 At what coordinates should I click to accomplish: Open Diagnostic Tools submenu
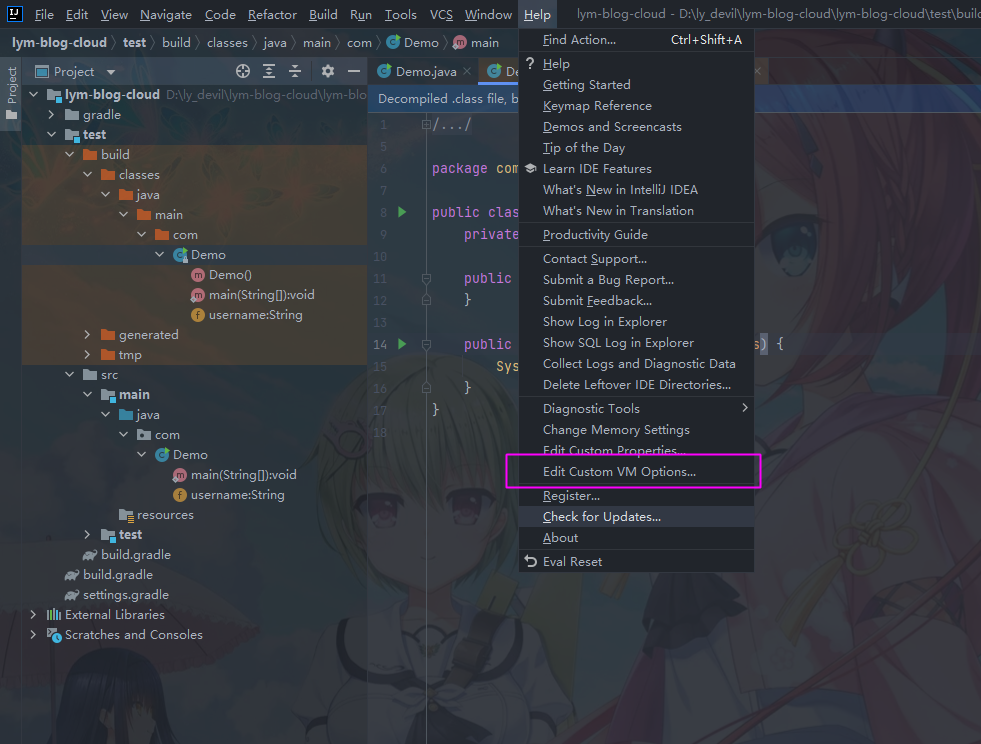click(x=636, y=409)
